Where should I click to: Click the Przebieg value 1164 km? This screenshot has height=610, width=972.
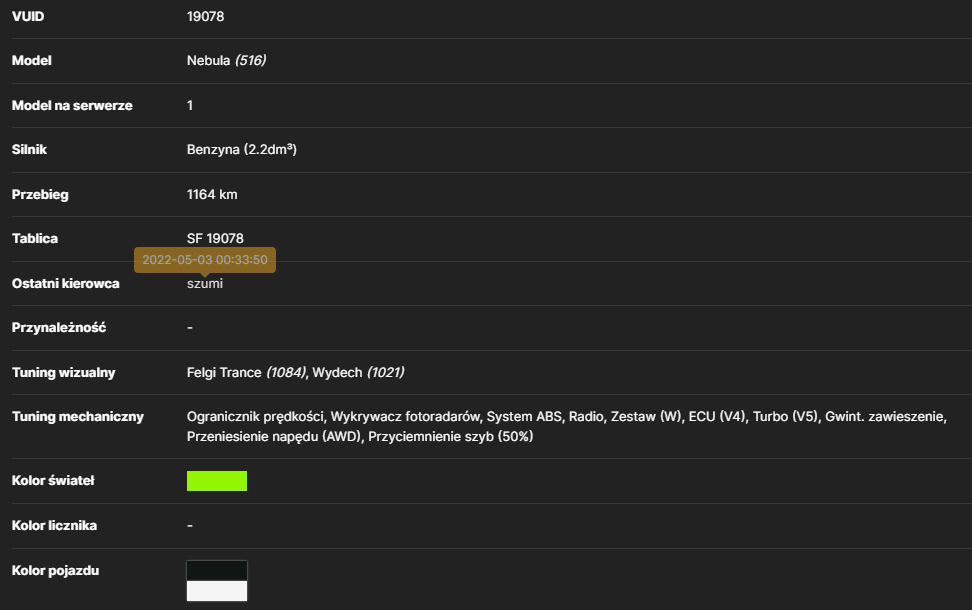coord(212,194)
